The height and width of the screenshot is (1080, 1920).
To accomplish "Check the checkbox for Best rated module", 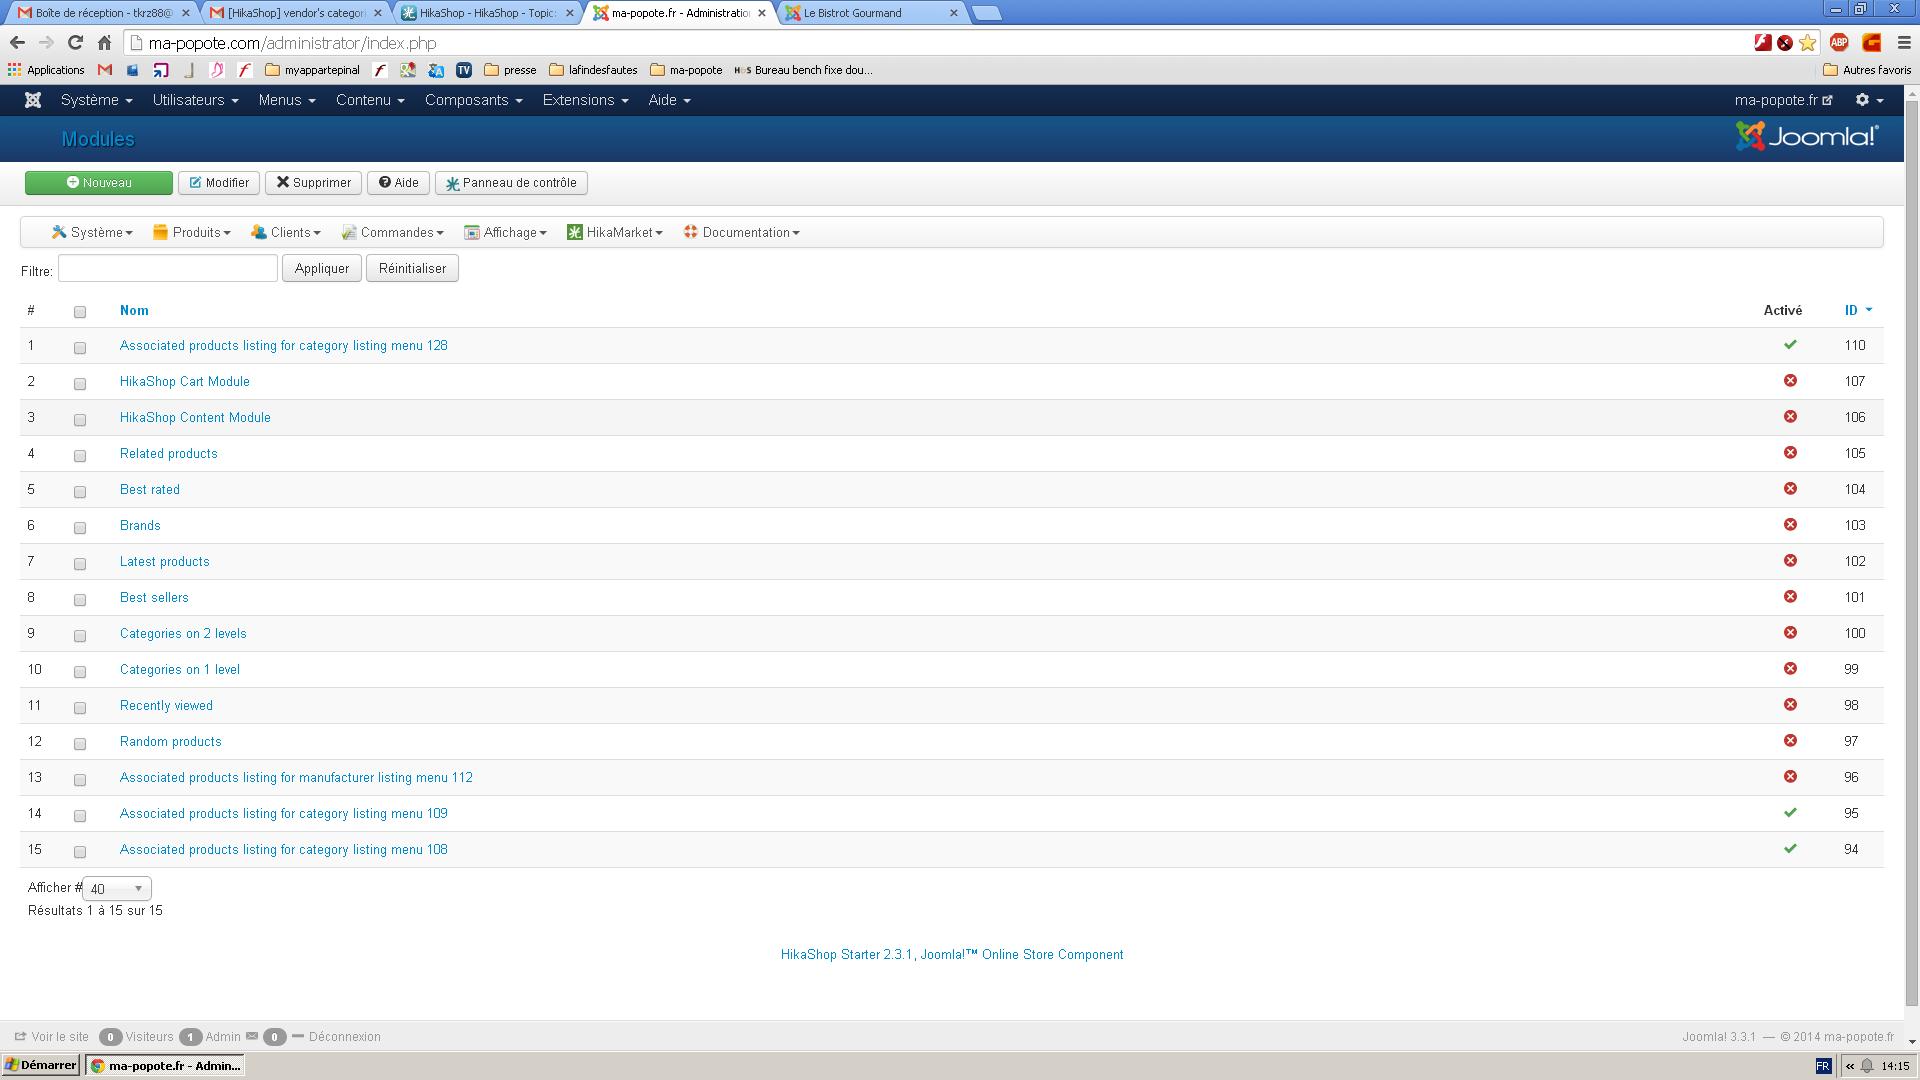I will point(80,491).
